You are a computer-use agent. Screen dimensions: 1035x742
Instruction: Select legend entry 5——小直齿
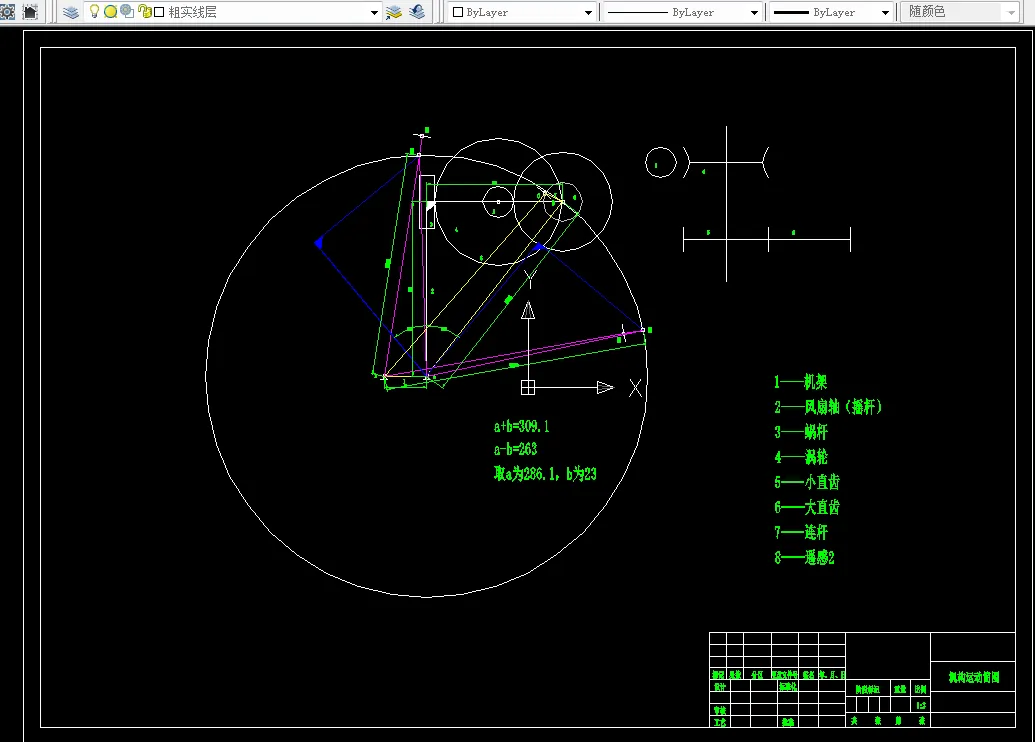click(807, 482)
